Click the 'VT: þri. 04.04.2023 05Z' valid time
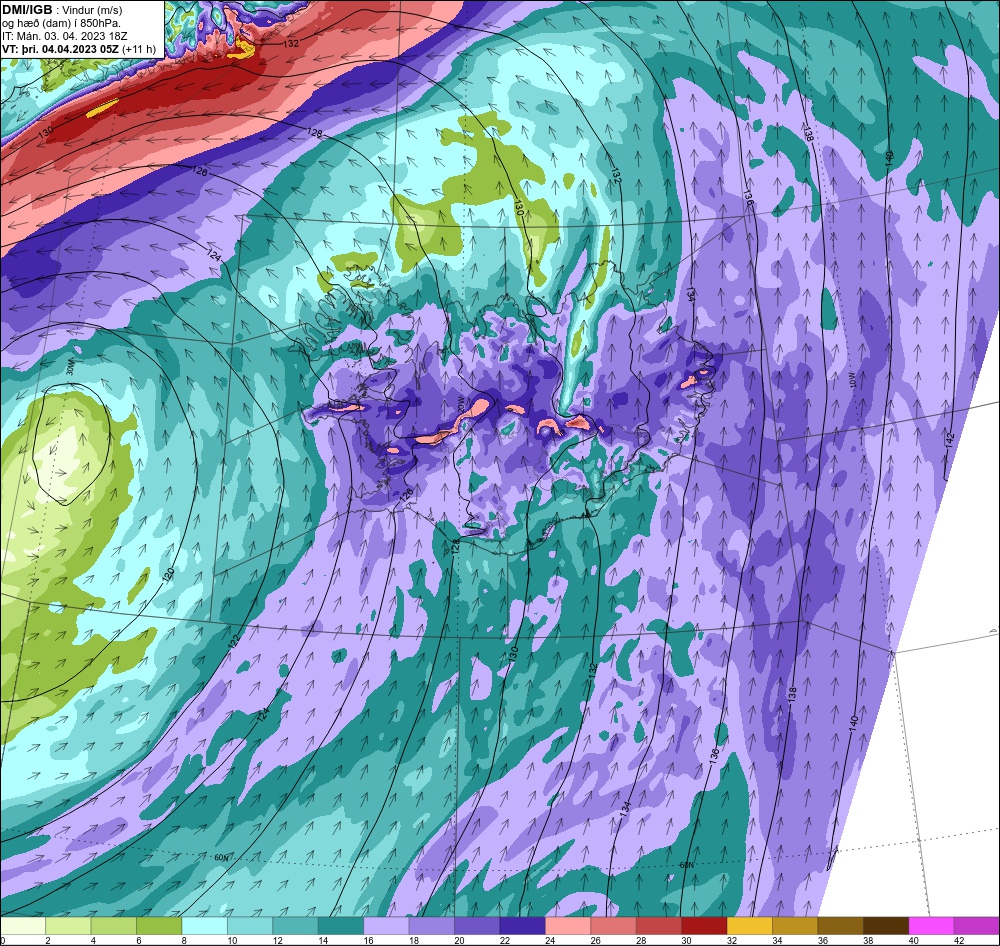1000x946 pixels. [x=60, y=48]
